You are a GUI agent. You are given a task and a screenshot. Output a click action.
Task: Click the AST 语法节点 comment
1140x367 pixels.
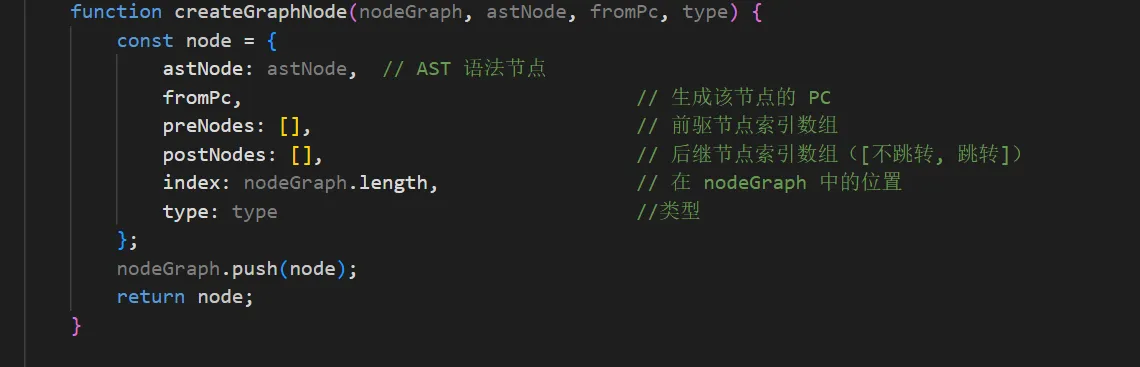(464, 69)
